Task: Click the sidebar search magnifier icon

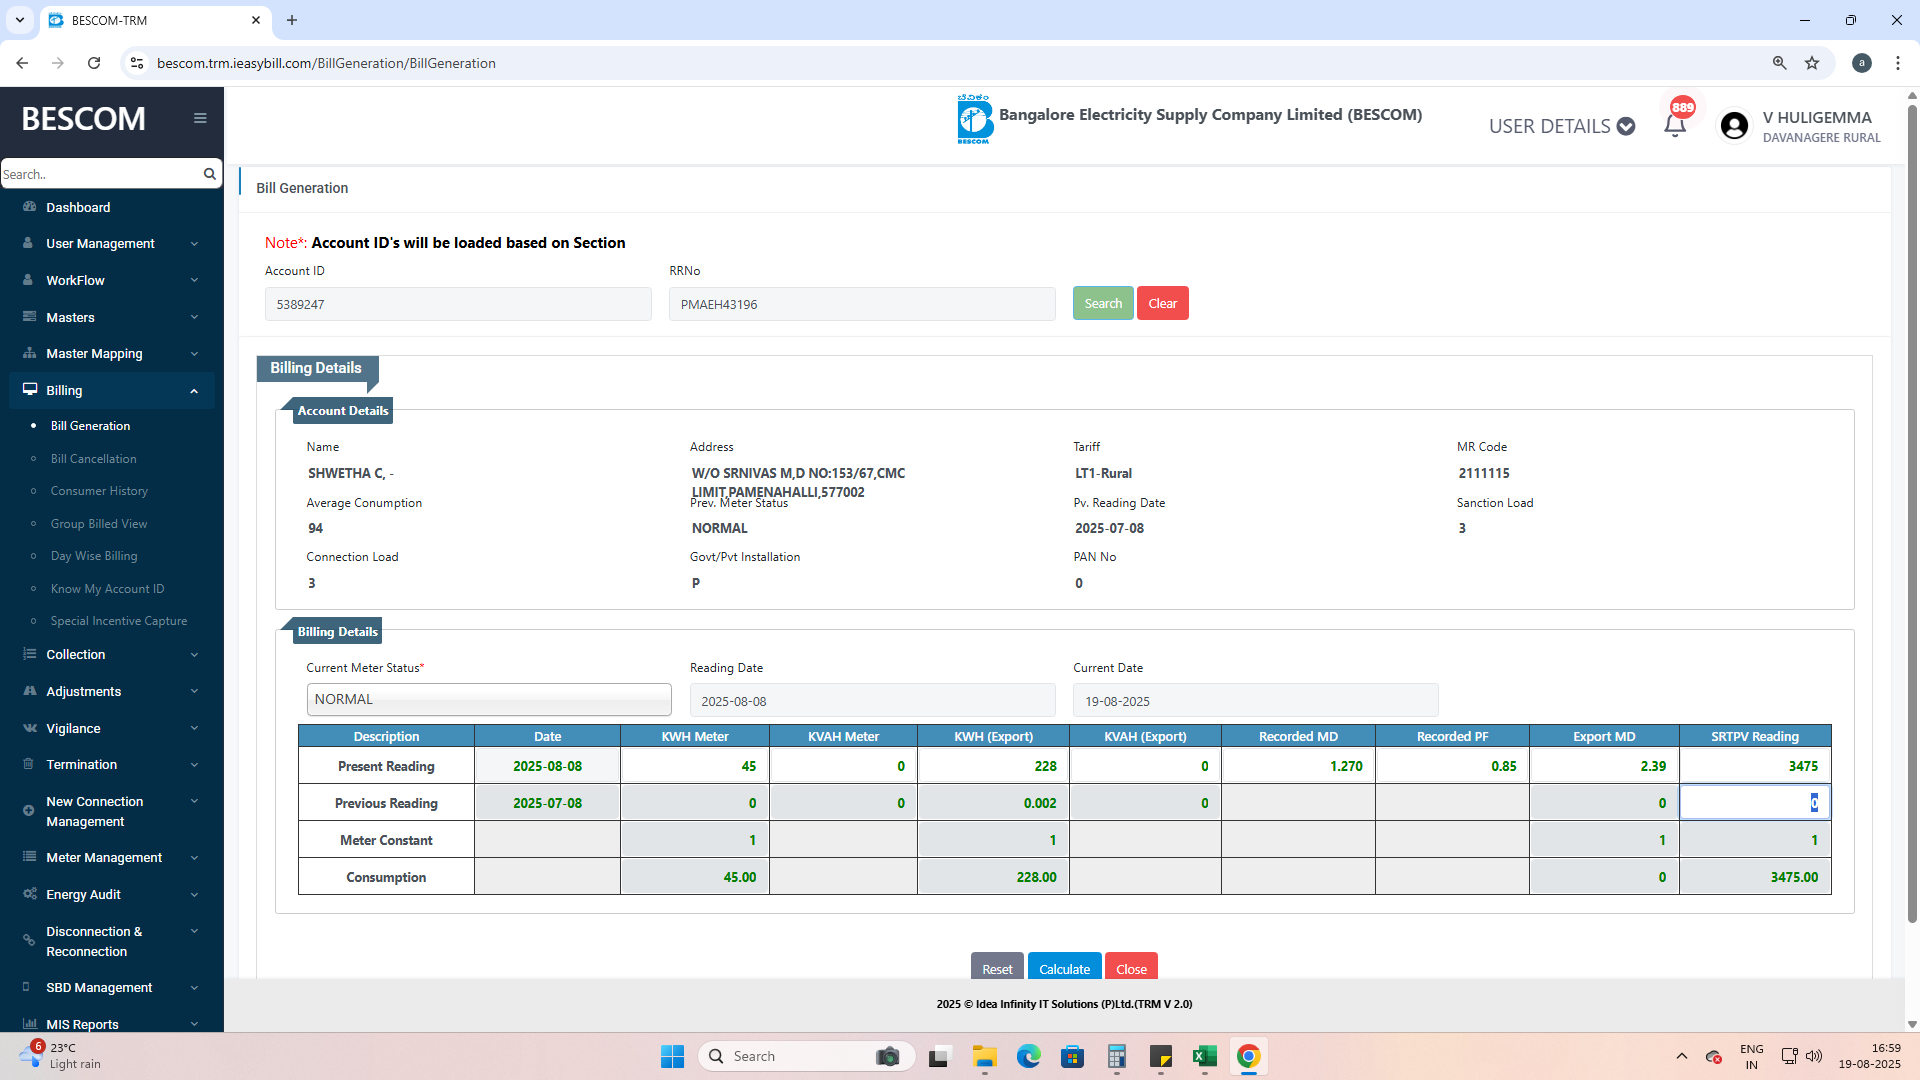Action: click(209, 174)
